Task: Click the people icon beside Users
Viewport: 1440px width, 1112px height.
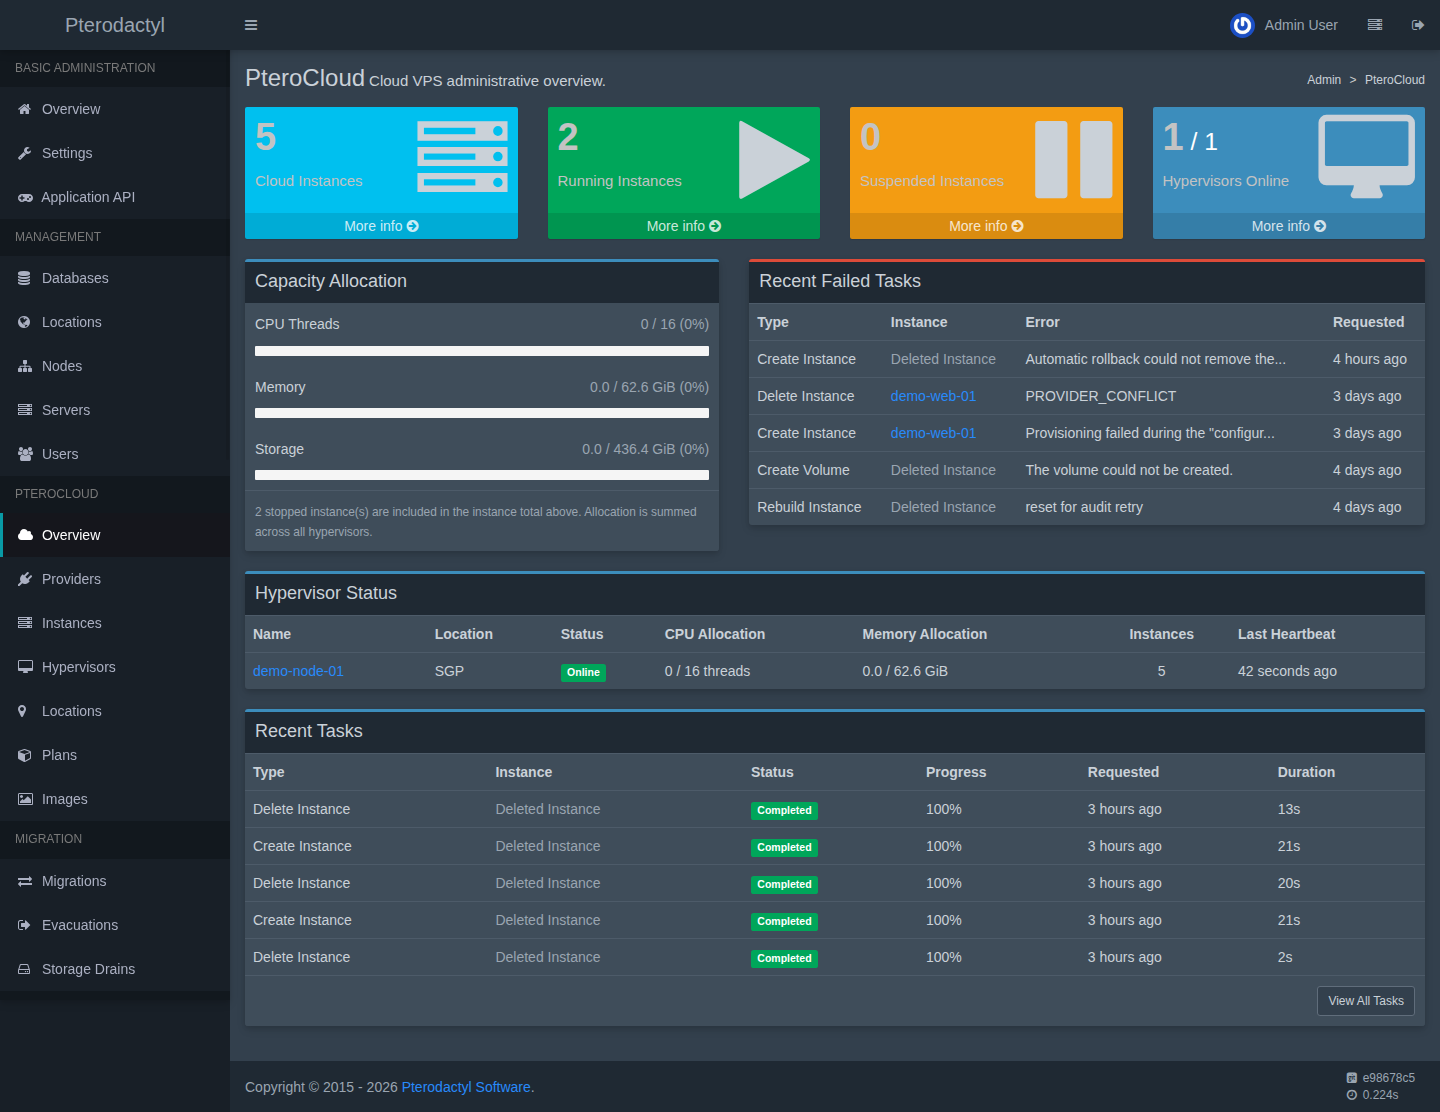Action: point(25,454)
